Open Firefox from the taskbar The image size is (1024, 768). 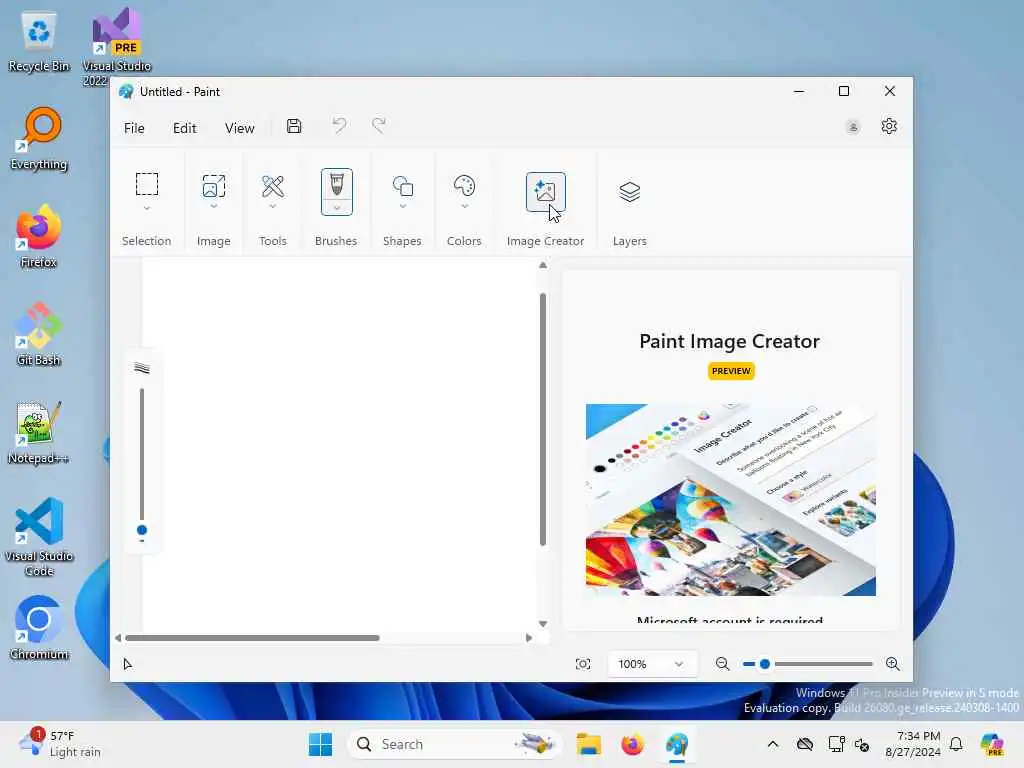pos(632,744)
